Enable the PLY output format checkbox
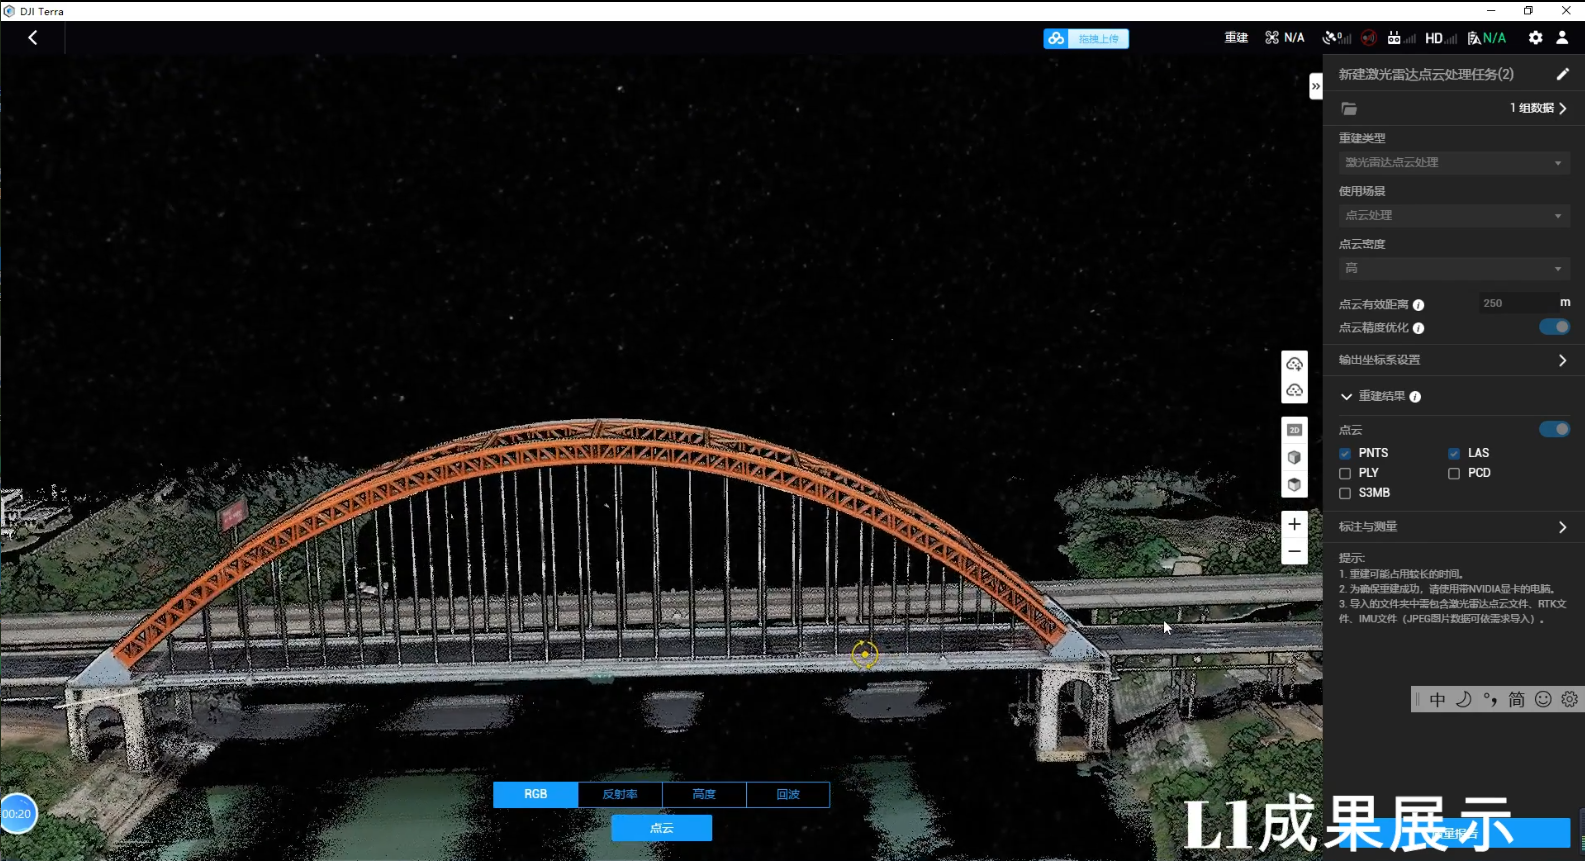The image size is (1585, 861). point(1345,474)
